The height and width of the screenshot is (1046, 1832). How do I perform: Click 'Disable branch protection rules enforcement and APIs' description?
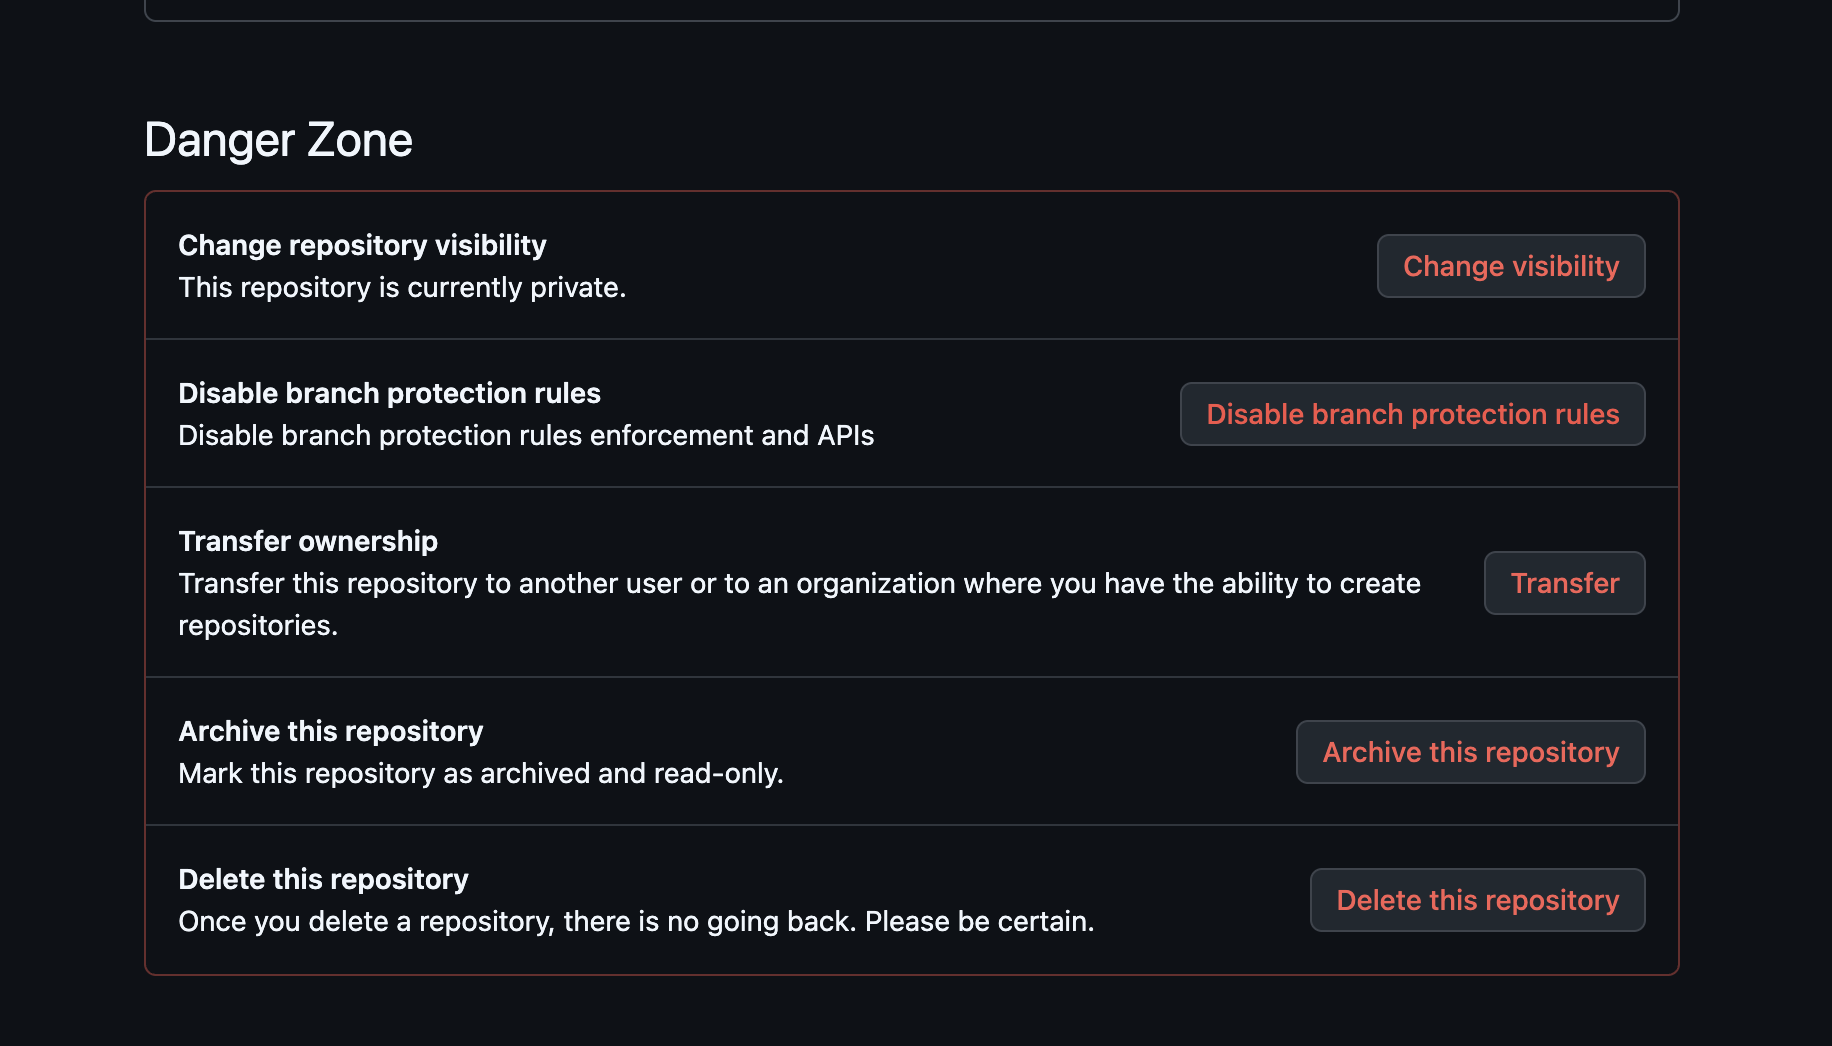coord(525,436)
